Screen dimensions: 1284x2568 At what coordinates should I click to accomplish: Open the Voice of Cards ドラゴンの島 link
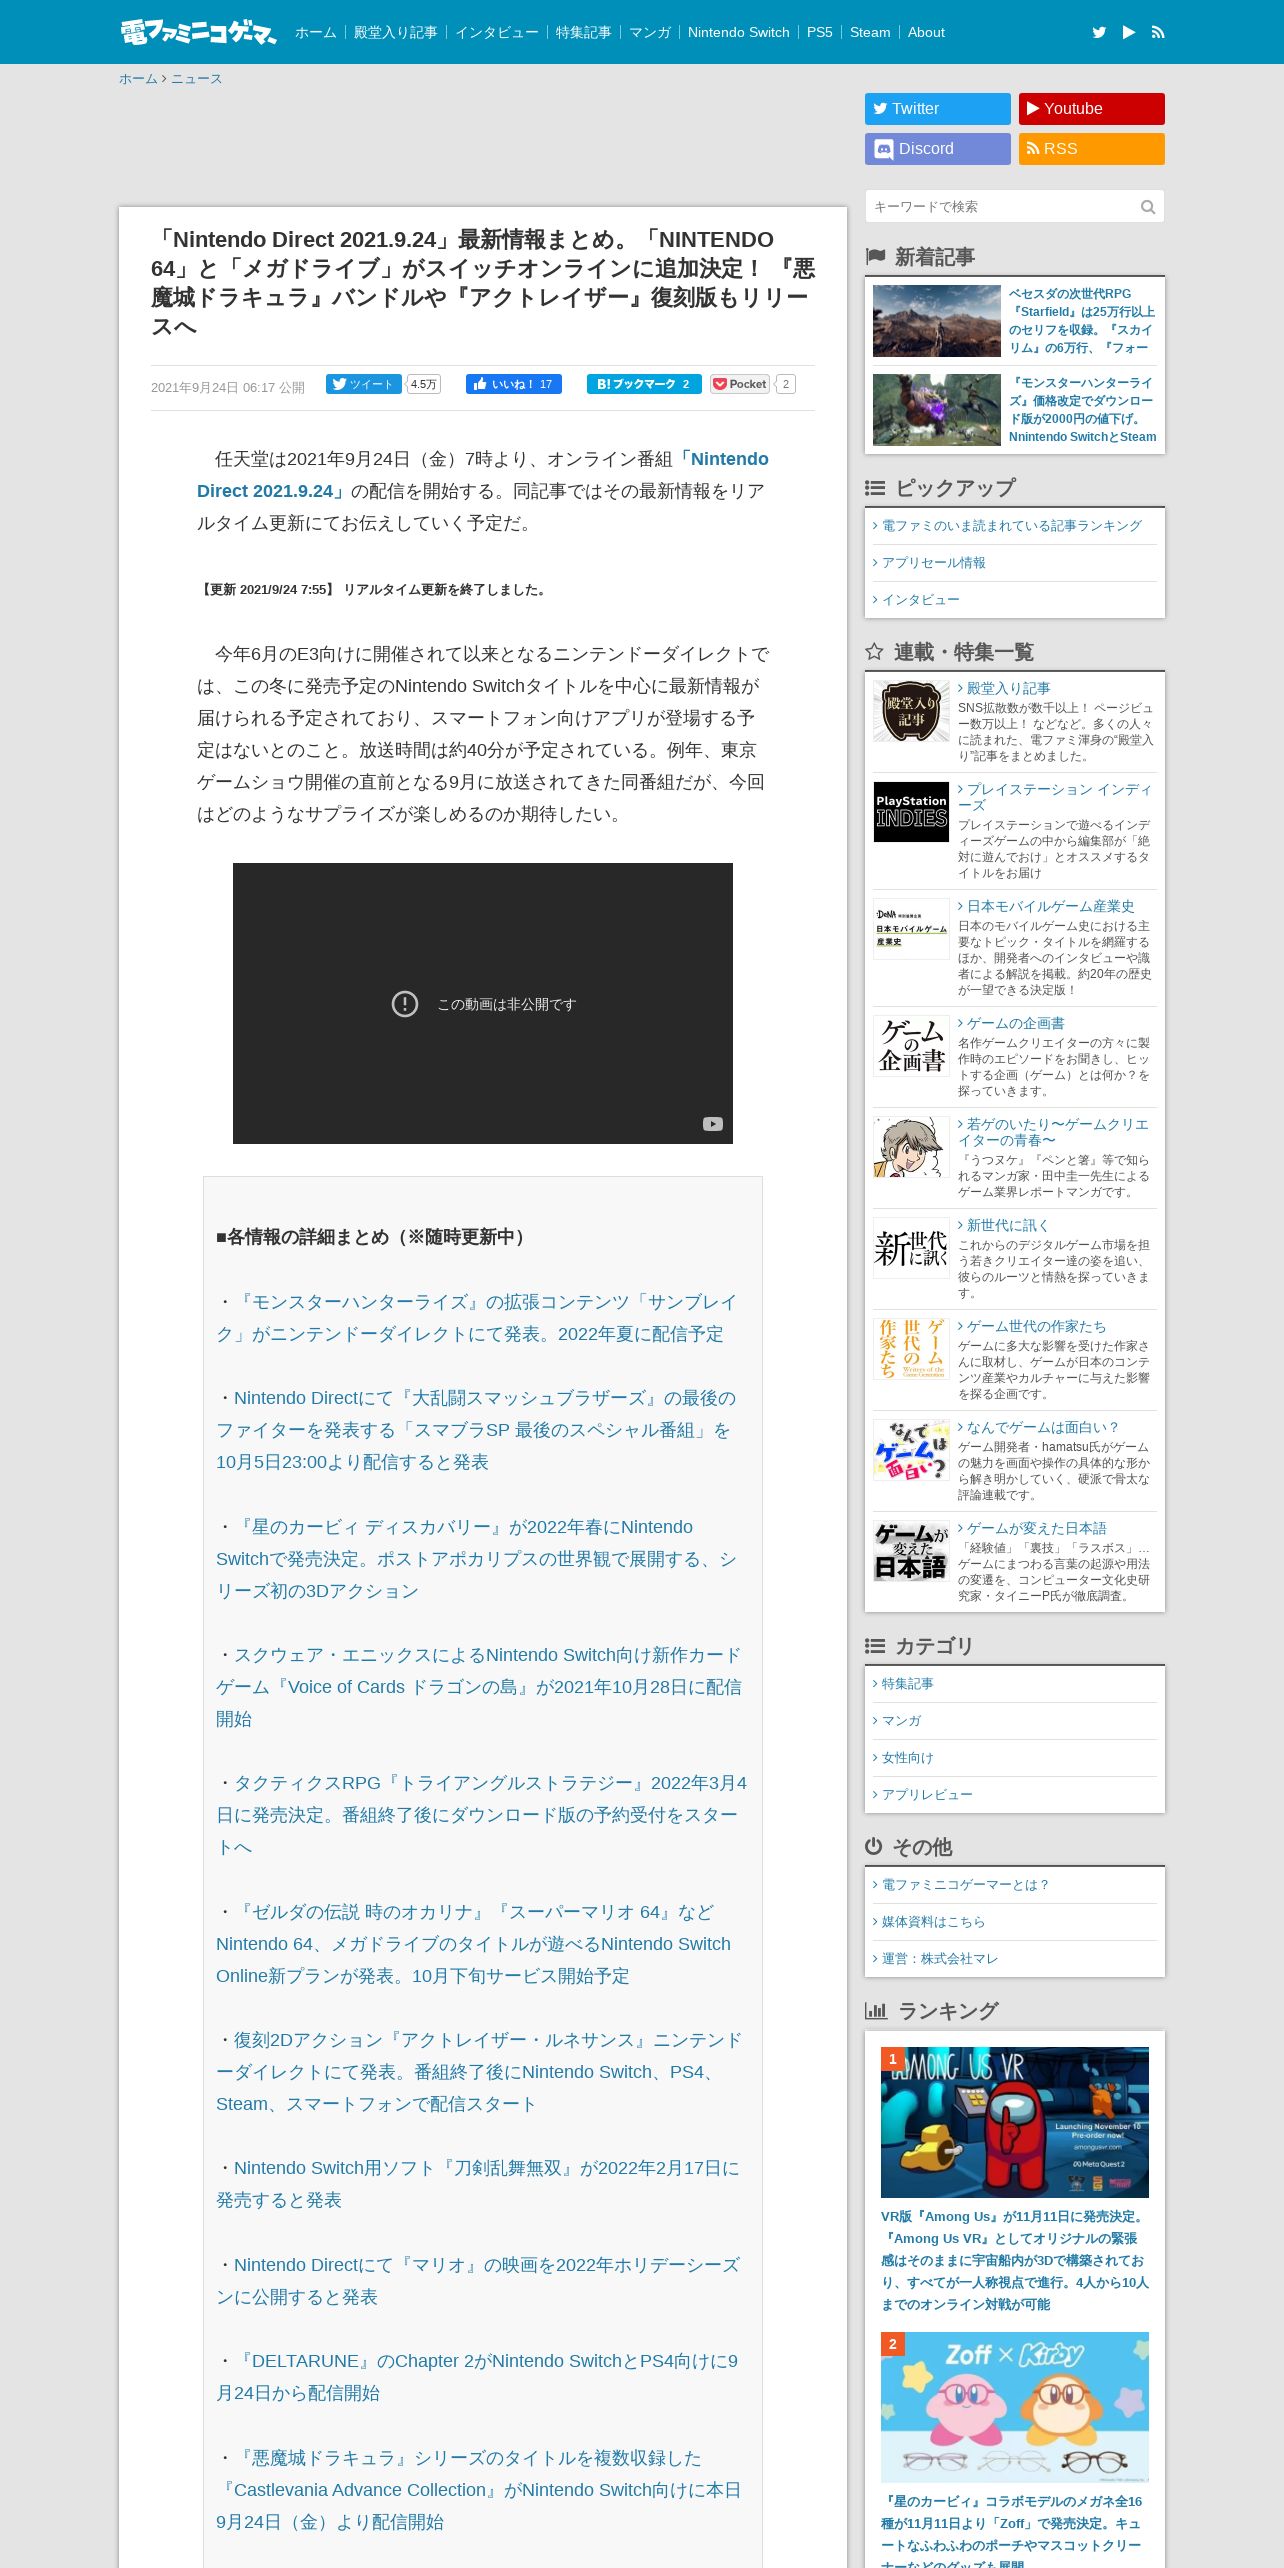479,1687
